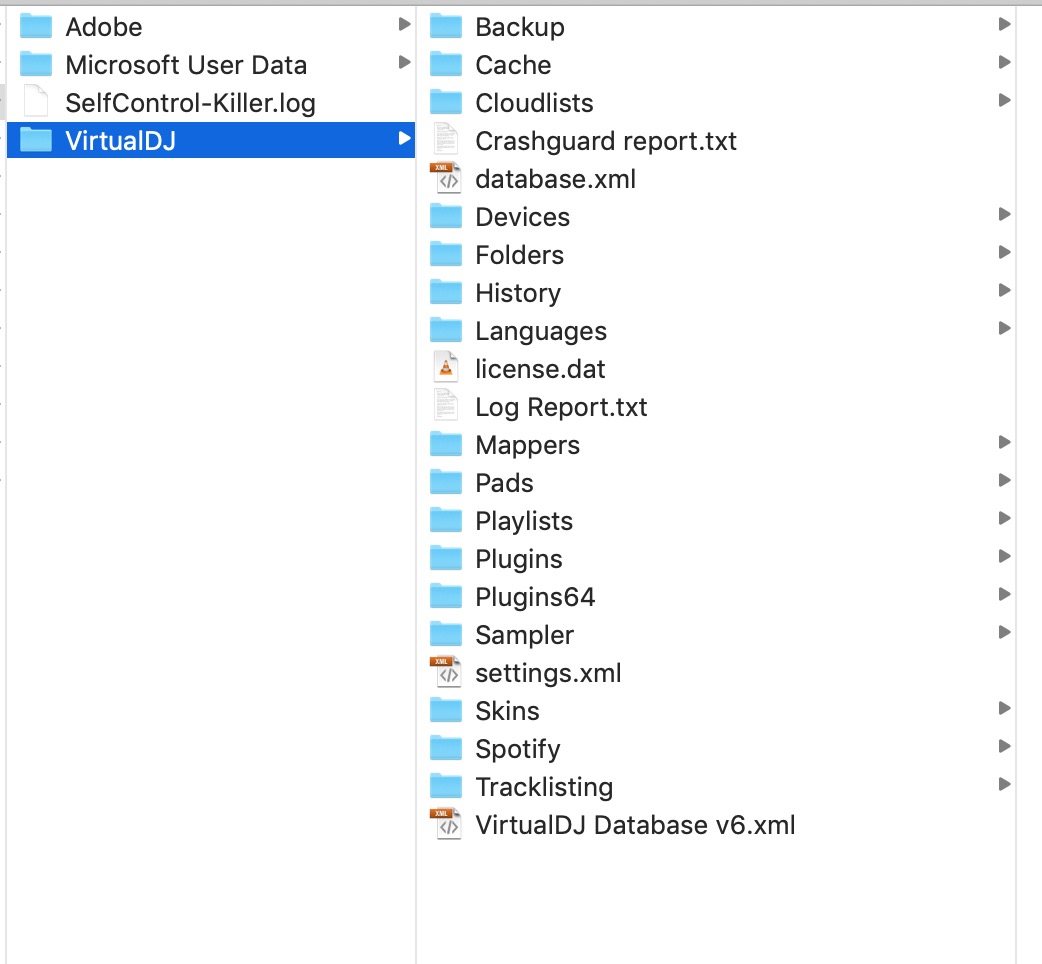1042x964 pixels.
Task: Click the History folder icon
Action: point(446,292)
